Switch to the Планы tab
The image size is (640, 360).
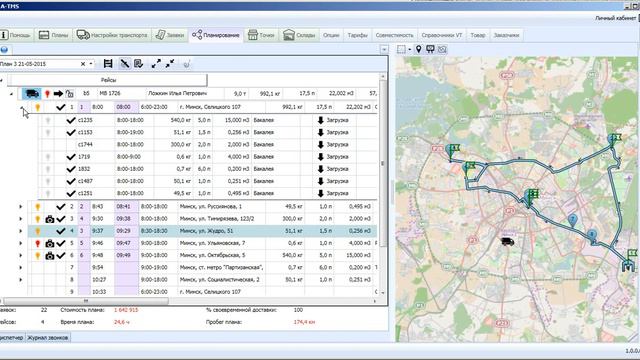coord(53,35)
